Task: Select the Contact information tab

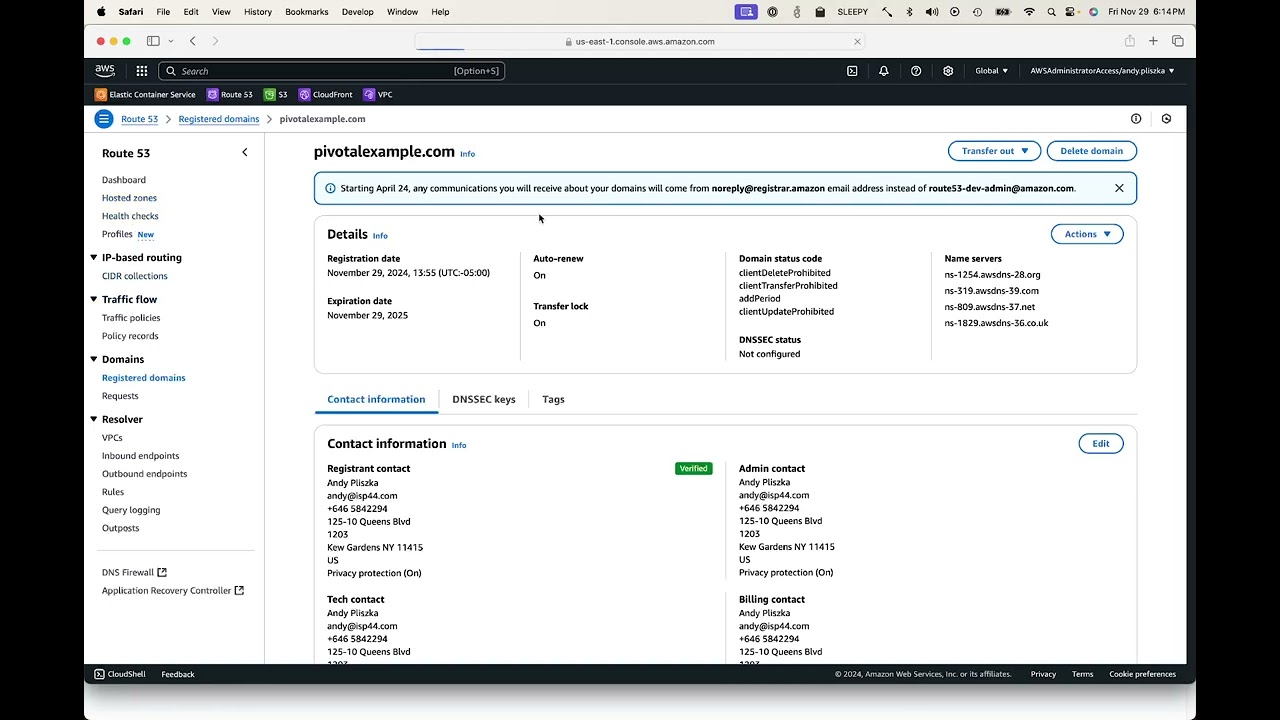Action: [x=376, y=399]
